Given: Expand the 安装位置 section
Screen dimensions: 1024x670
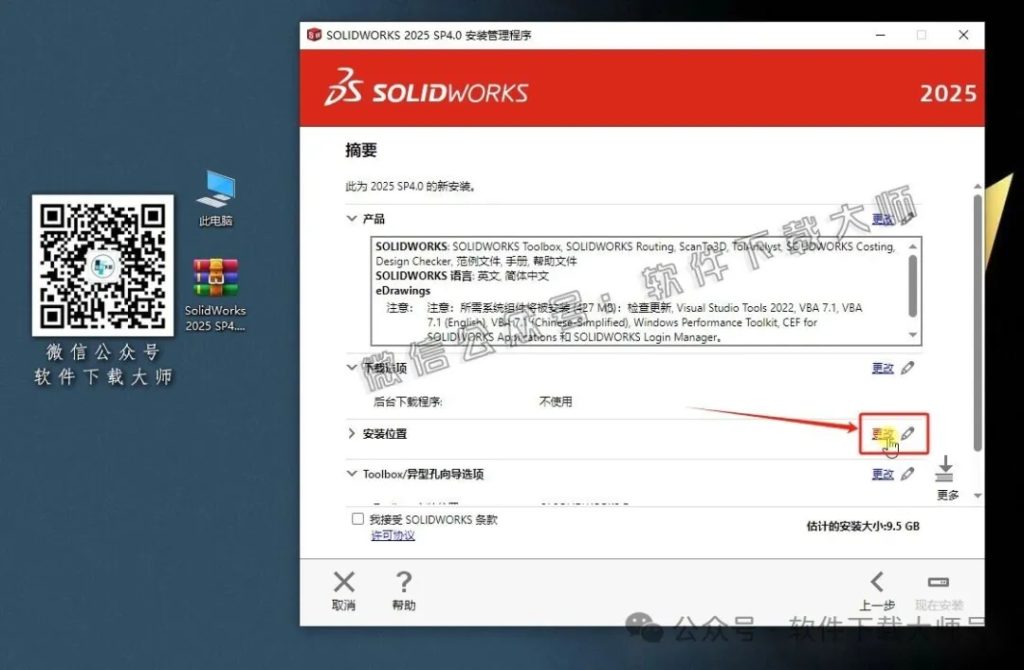Looking at the screenshot, I should coord(352,433).
